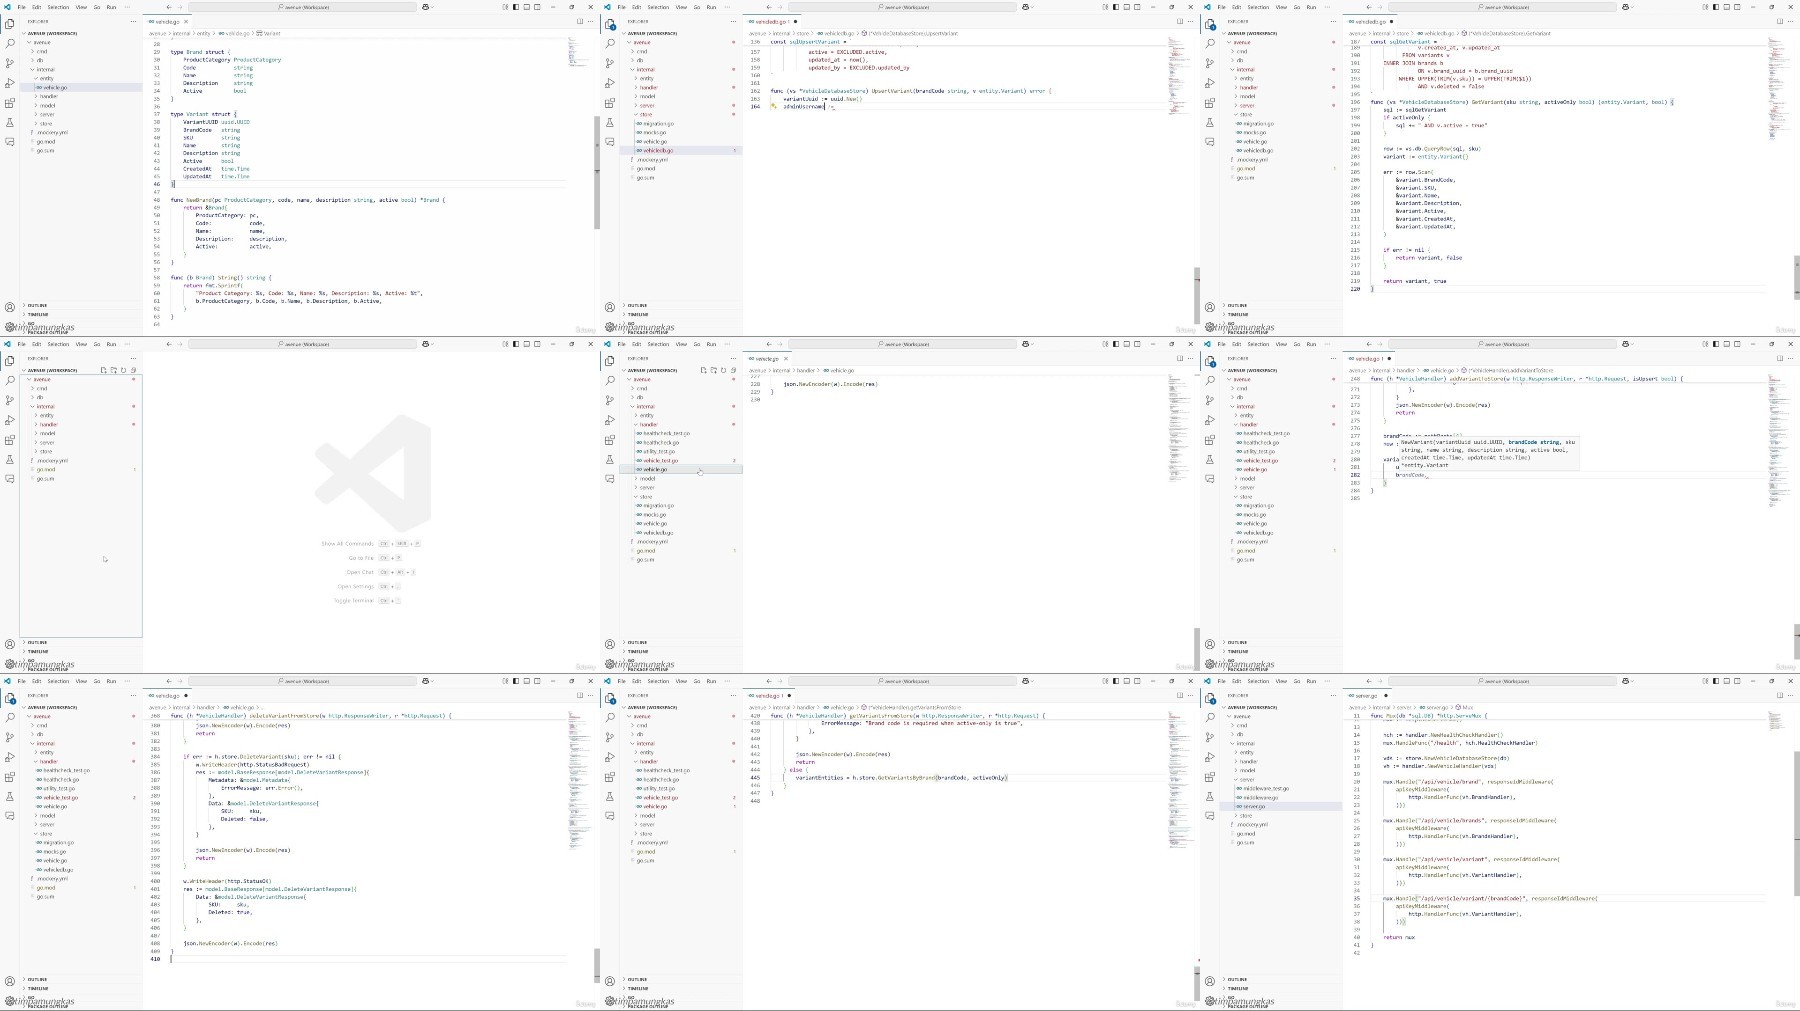Click editor vertical scrollbar in the server.go window
Image resolution: width=1800 pixels, height=1011 pixels.
click(x=1797, y=824)
